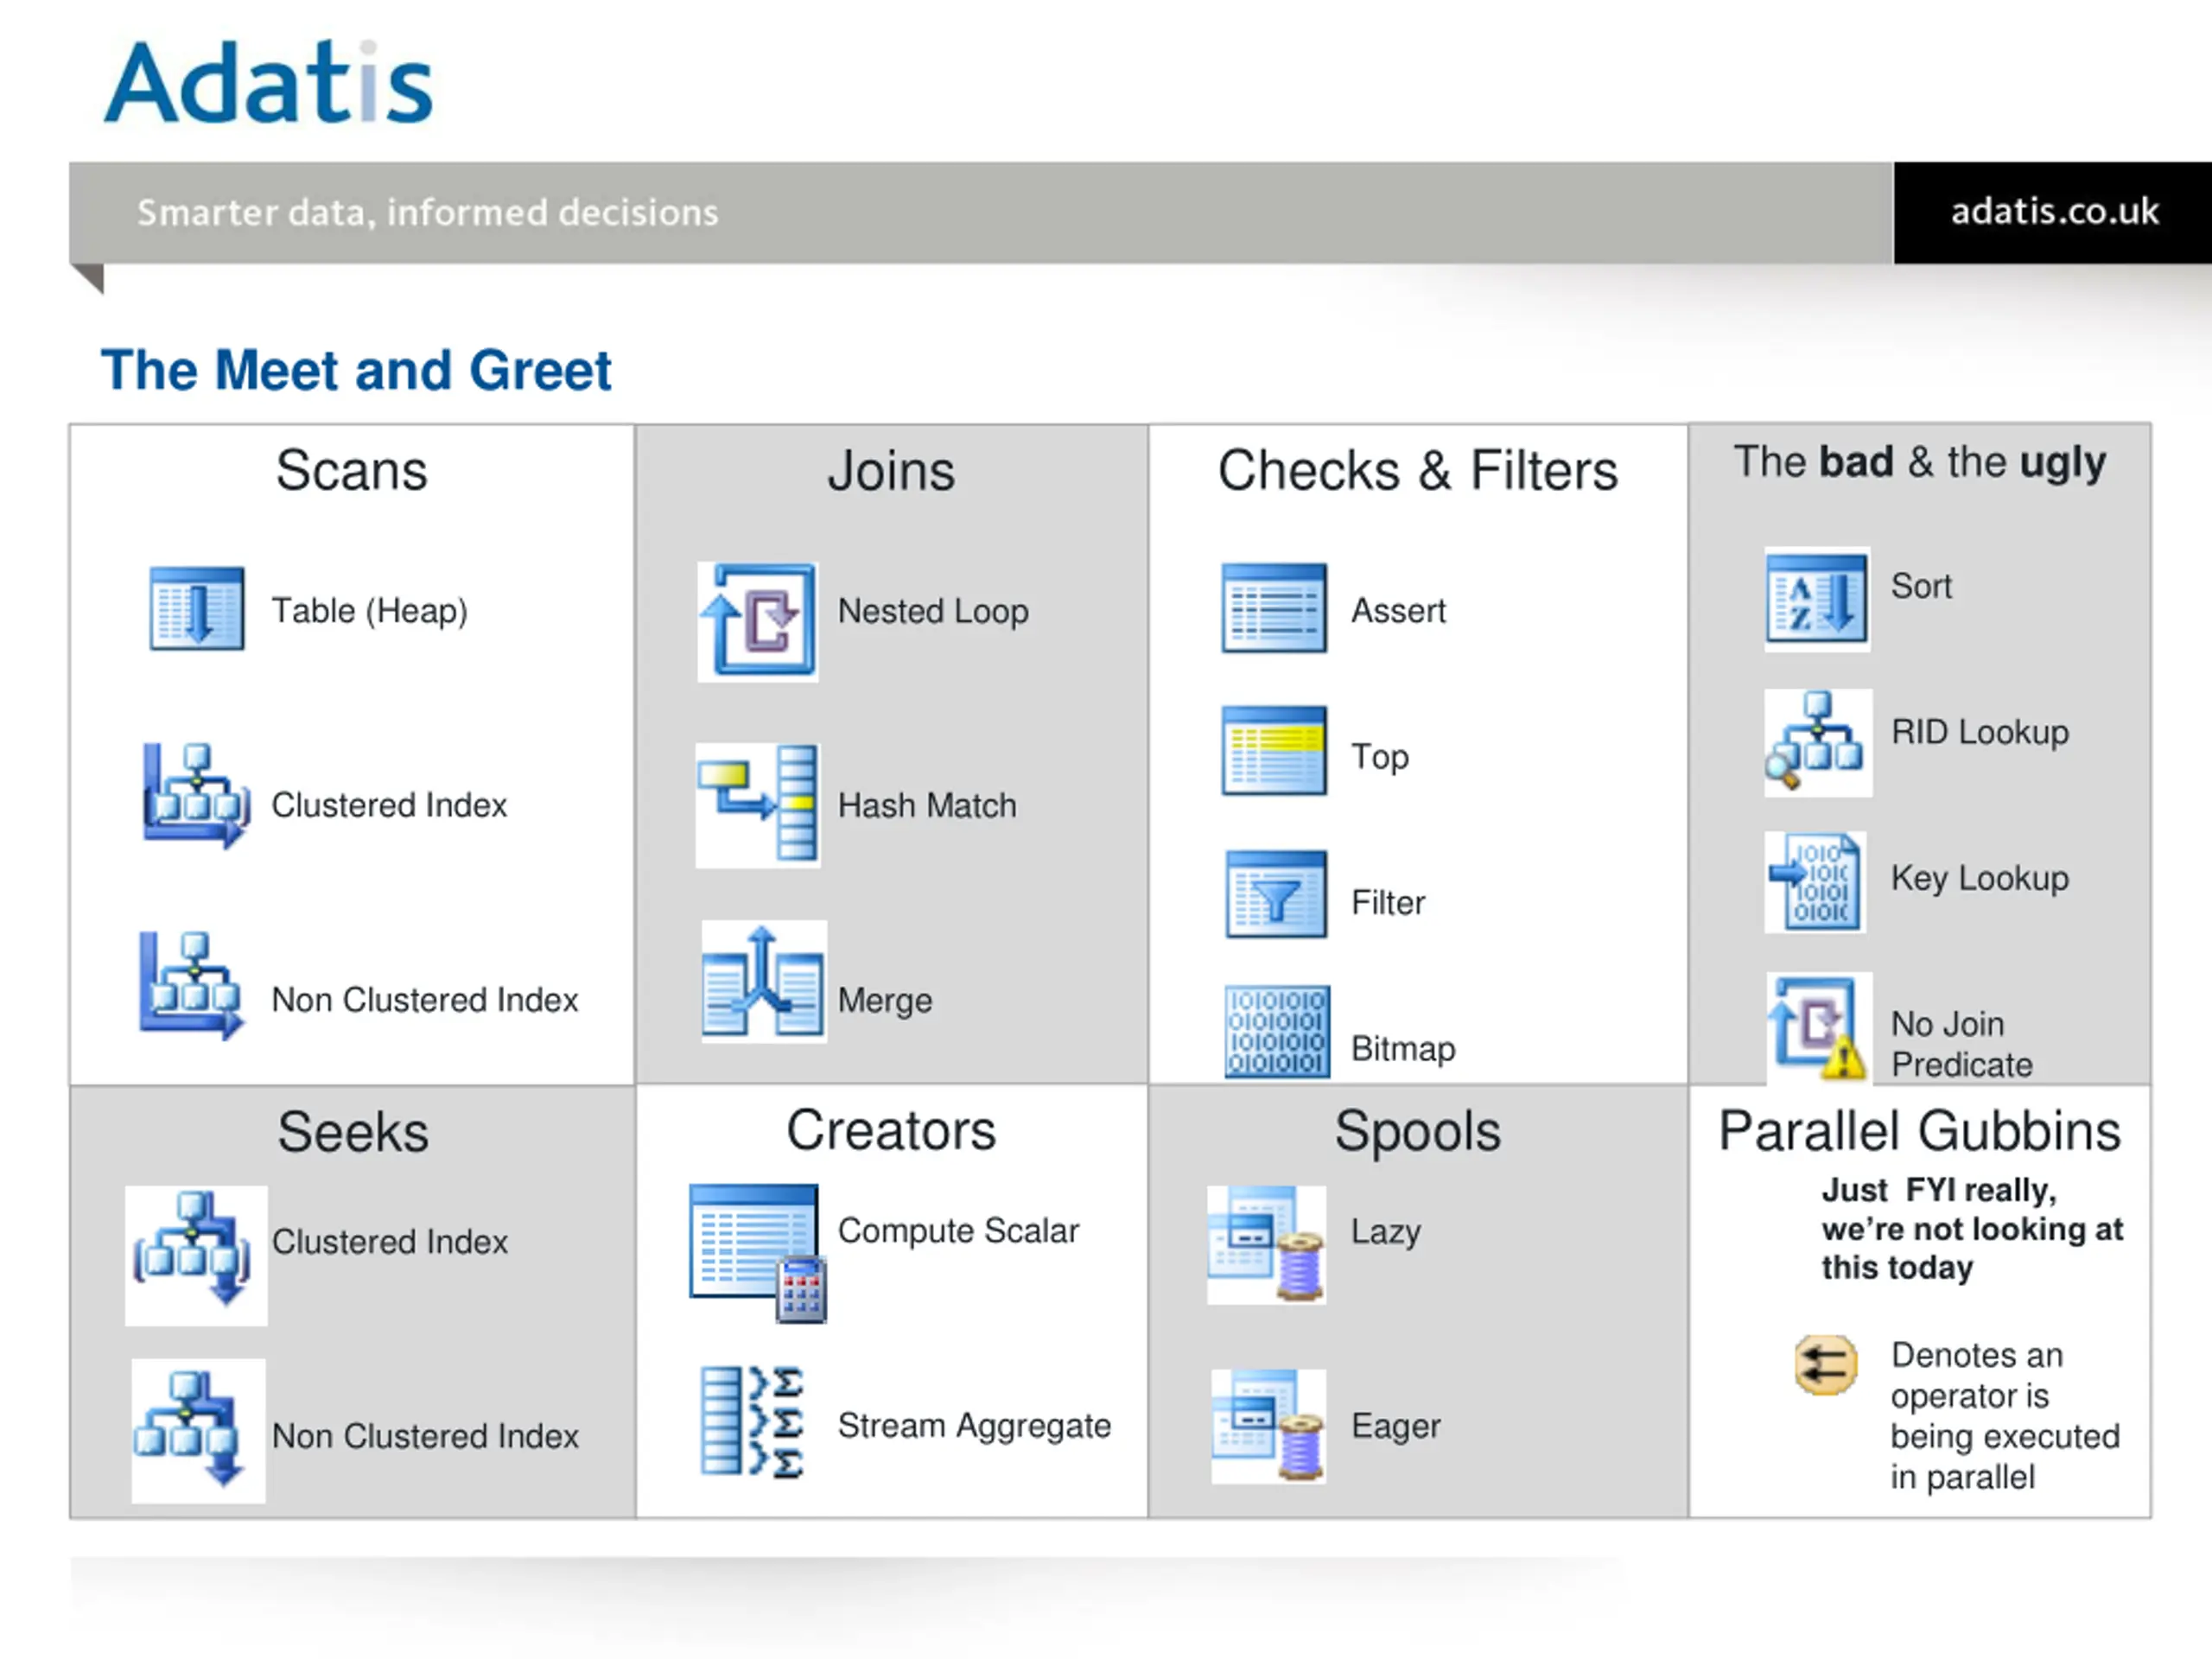Screen dimensions: 2212x1659
Task: Select the Merge join icon
Action: (x=764, y=981)
